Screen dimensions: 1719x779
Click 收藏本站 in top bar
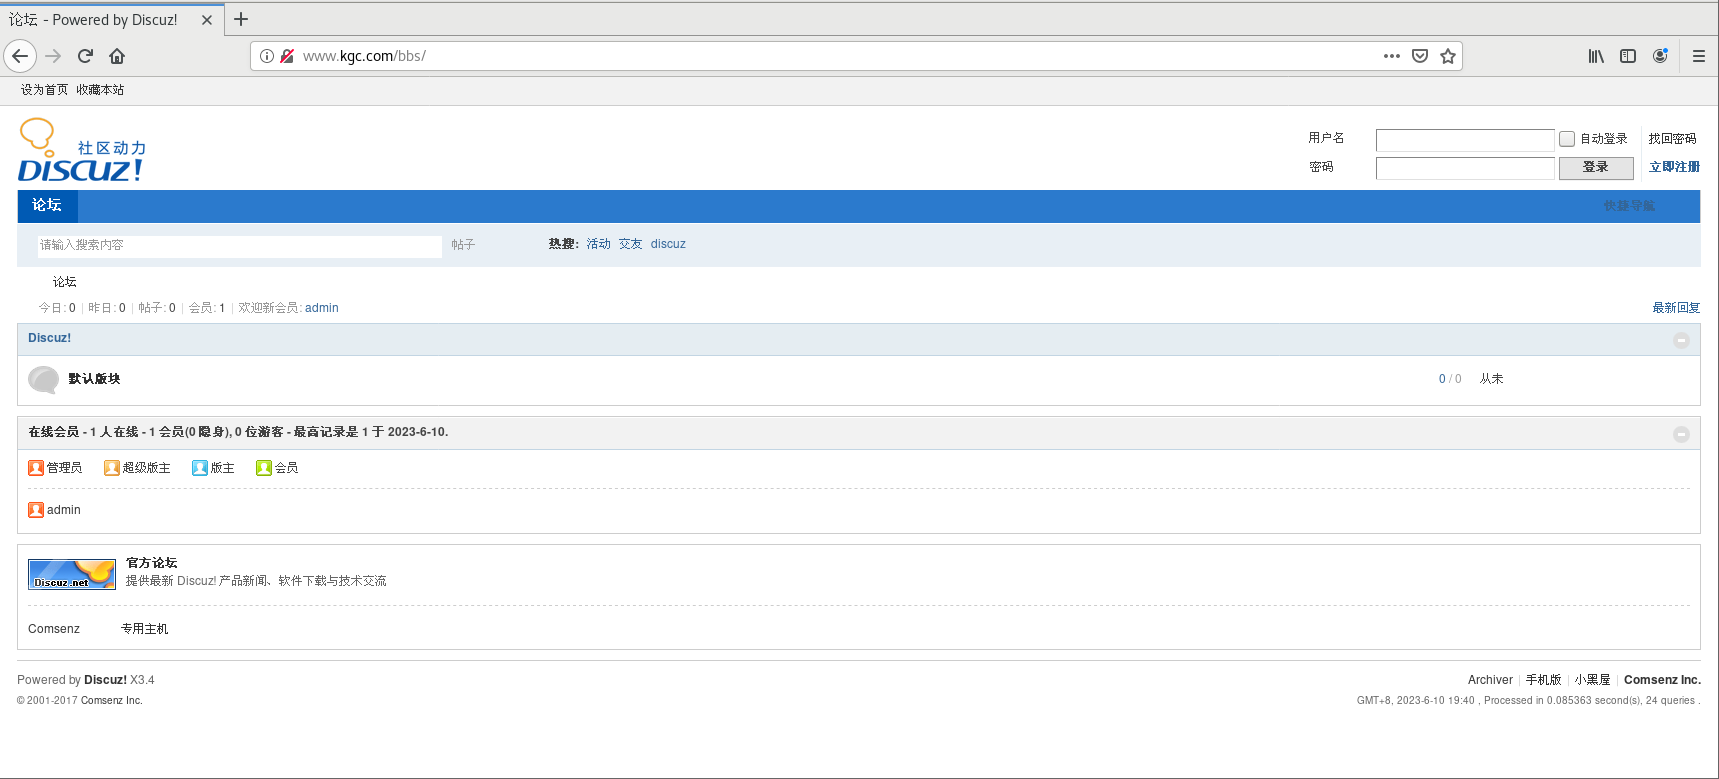coord(100,90)
